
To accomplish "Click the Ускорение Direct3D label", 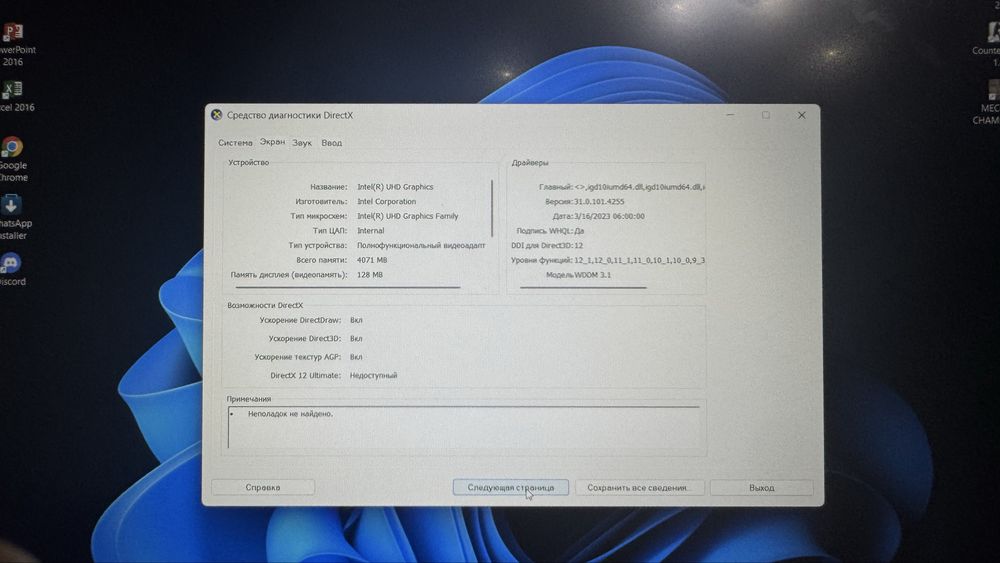I will point(304,339).
